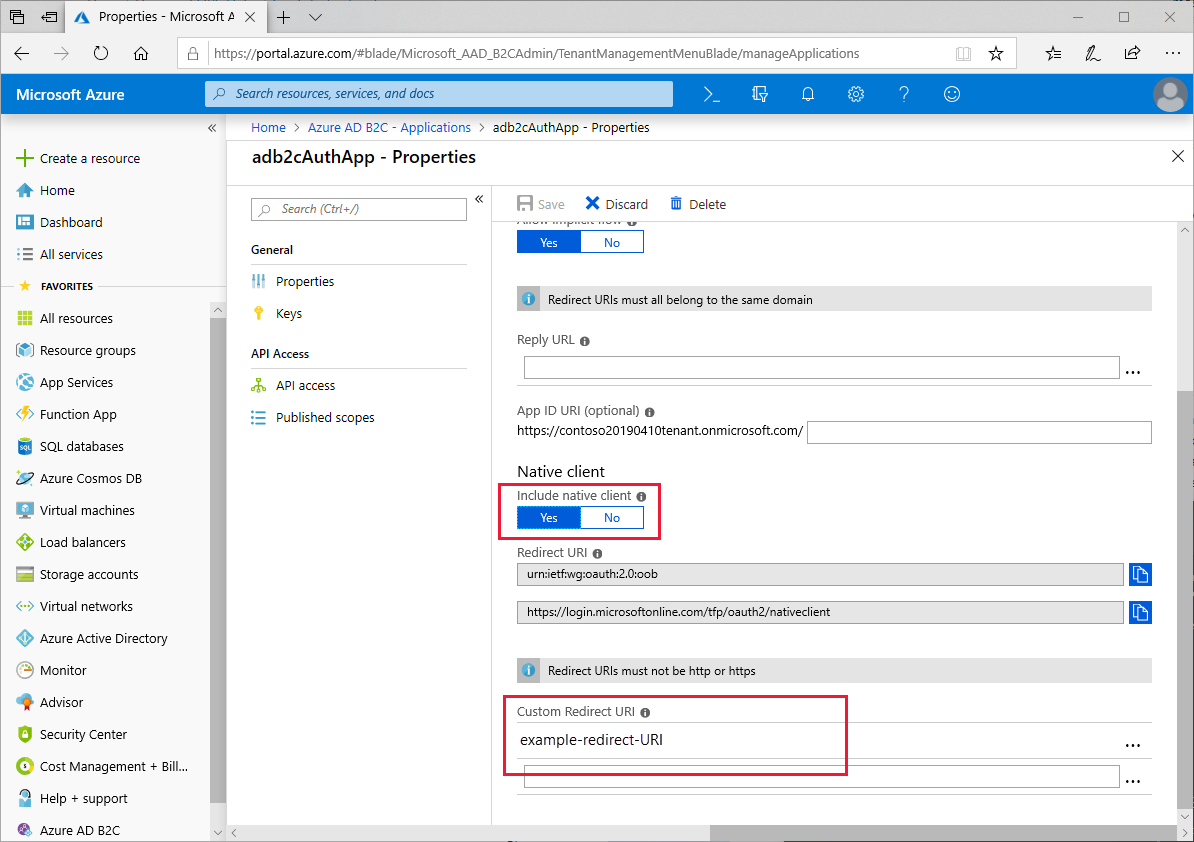Open portal settings gear

[x=855, y=93]
